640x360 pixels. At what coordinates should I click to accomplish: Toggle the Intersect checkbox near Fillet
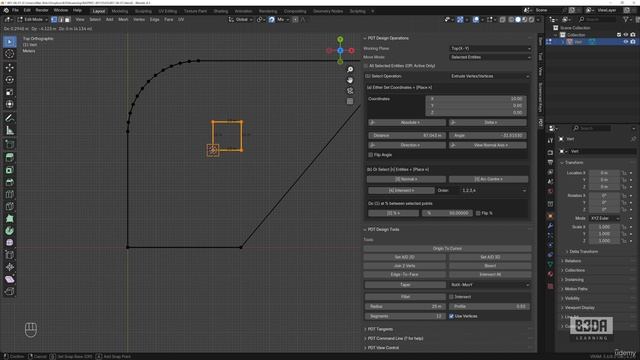[451, 297]
